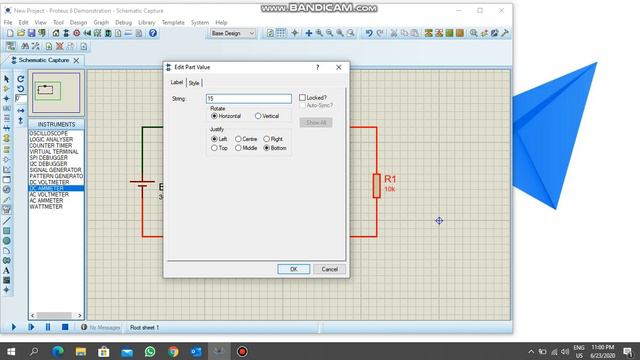
Task: Select the Left justify radio button
Action: click(x=214, y=139)
